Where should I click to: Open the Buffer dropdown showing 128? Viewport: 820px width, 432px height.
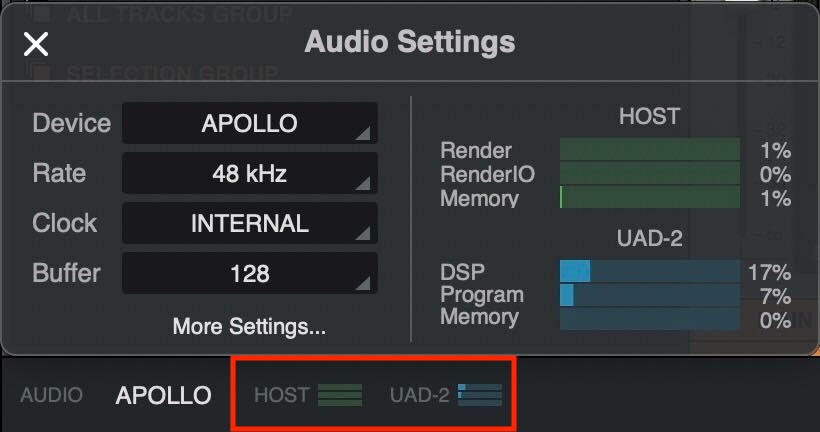click(x=249, y=273)
